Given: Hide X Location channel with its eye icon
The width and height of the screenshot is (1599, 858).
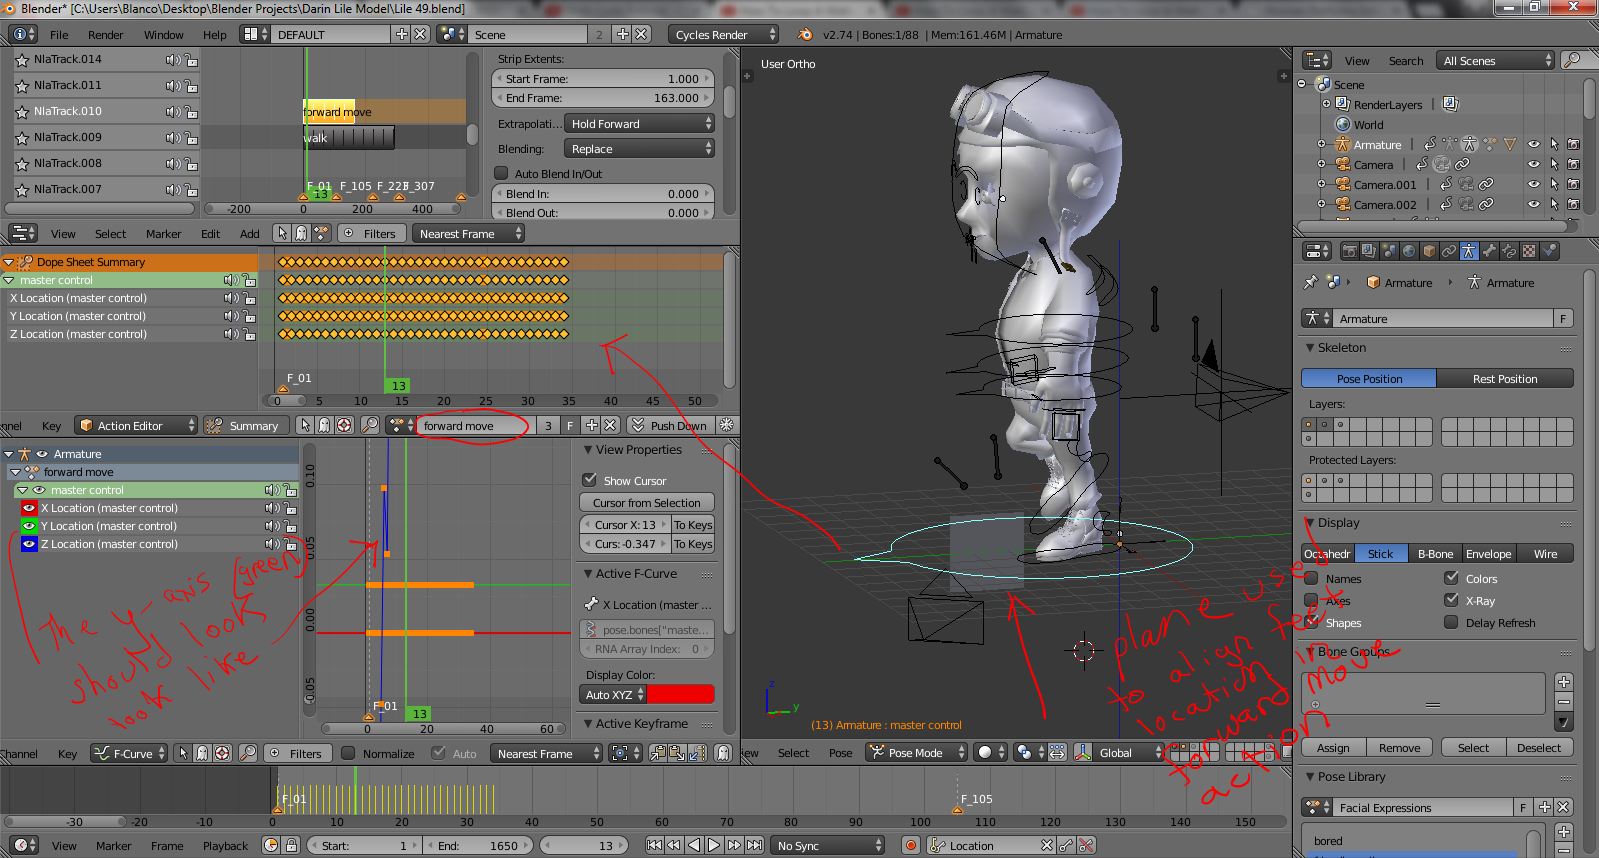Looking at the screenshot, I should point(29,508).
